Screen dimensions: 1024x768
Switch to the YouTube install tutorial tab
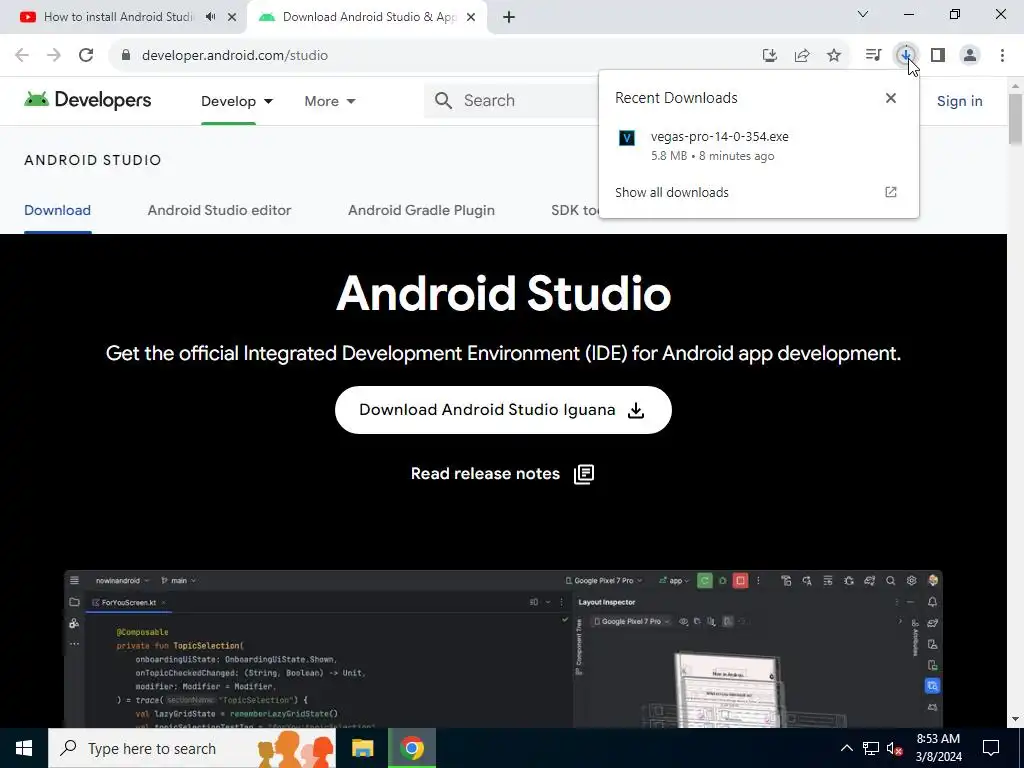(118, 17)
